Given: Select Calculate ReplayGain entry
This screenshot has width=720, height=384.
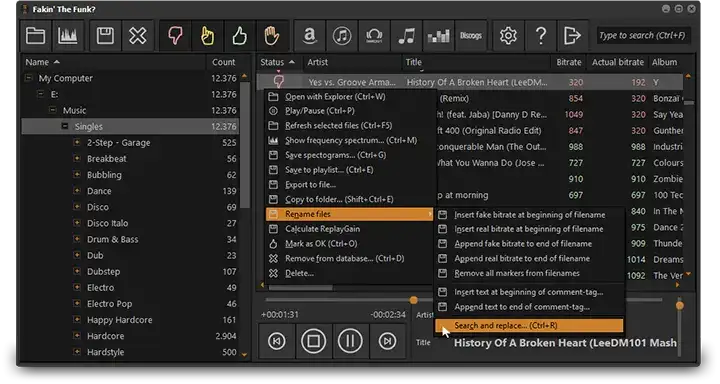Looking at the screenshot, I should click(x=350, y=229).
